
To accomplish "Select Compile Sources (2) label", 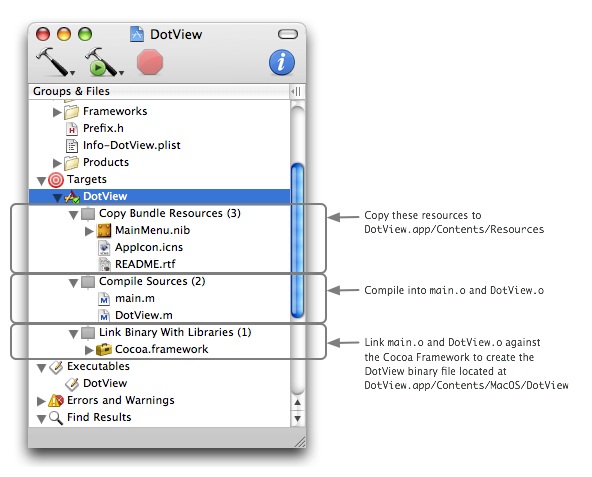I will (x=152, y=281).
